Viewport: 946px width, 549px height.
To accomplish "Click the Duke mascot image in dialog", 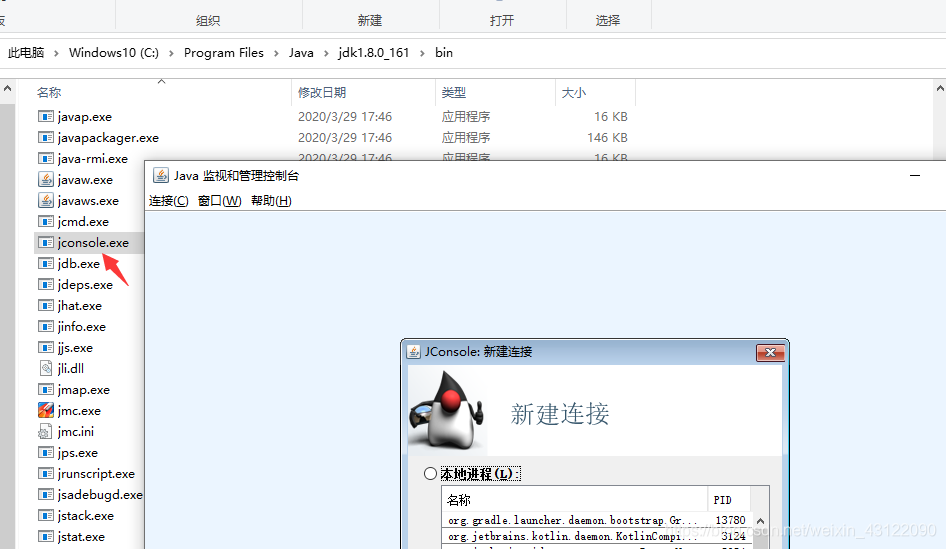I will pos(446,410).
